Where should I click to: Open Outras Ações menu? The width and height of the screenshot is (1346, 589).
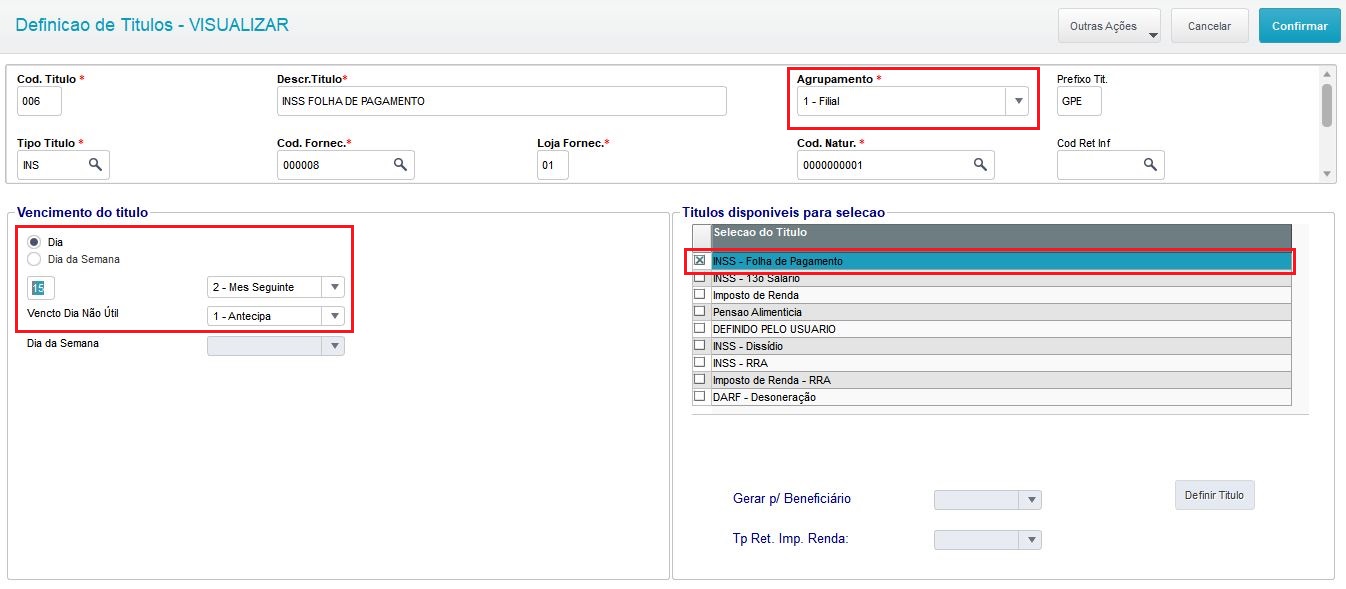(x=1109, y=26)
